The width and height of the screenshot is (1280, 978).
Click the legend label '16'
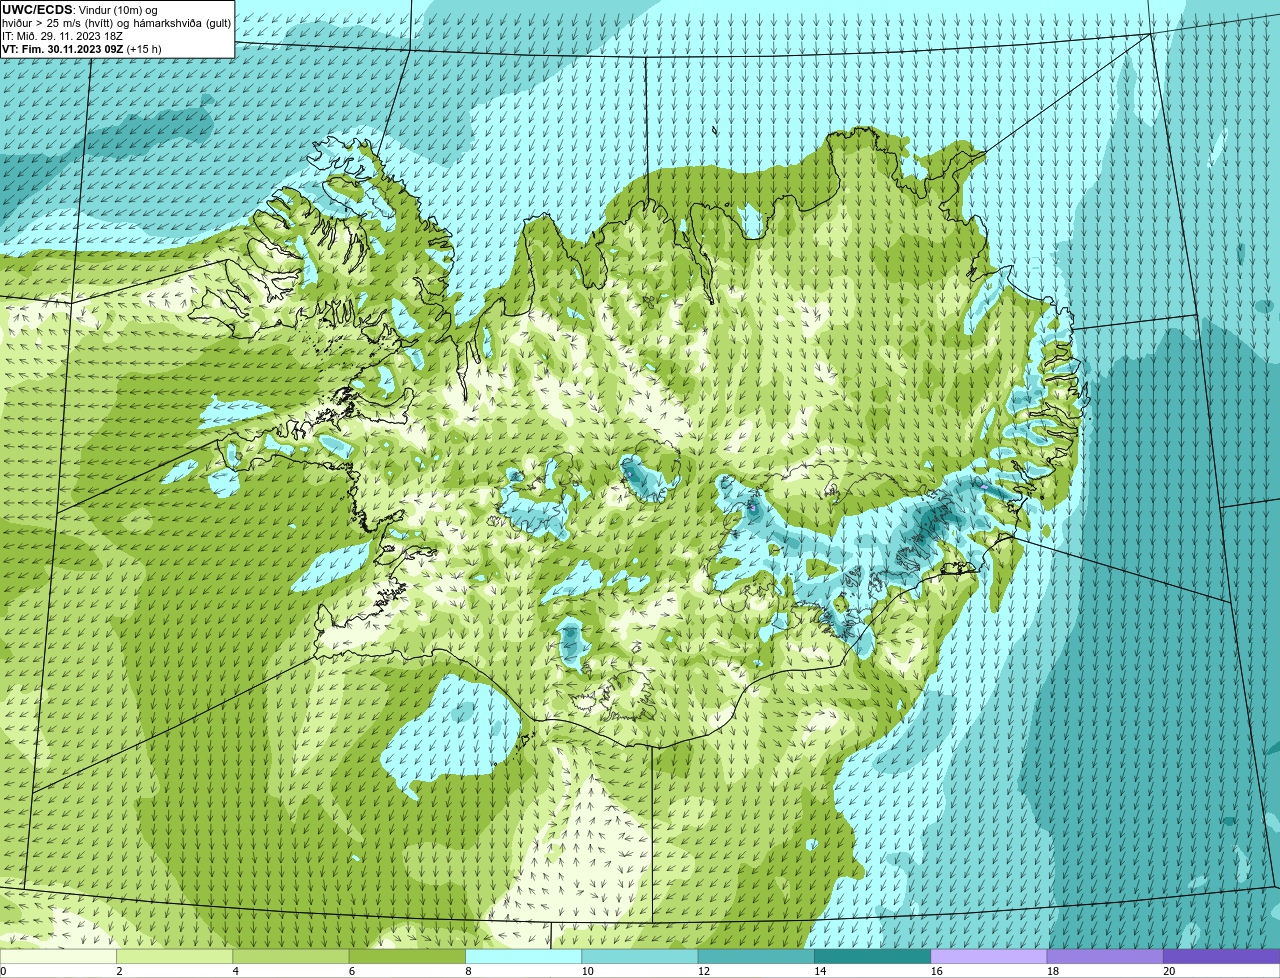[x=936, y=971]
